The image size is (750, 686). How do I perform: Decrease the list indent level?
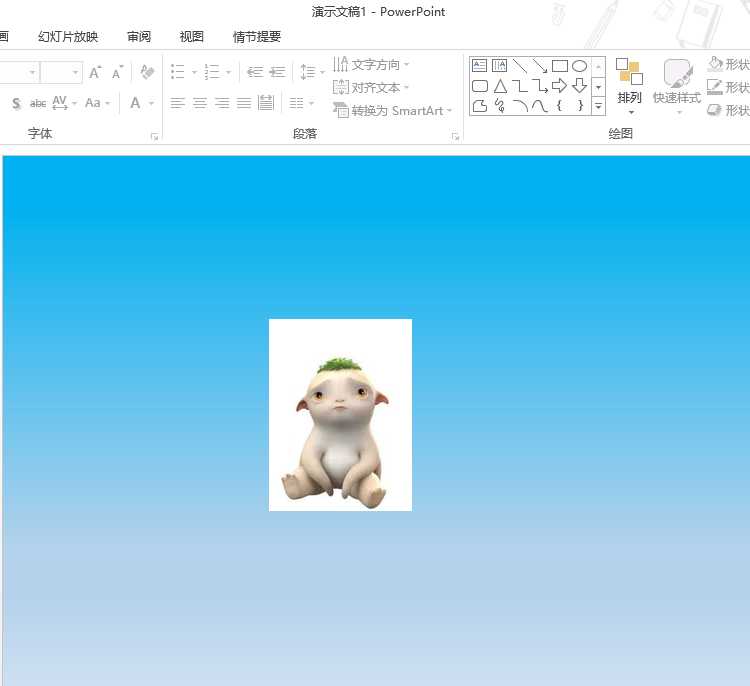[254, 72]
